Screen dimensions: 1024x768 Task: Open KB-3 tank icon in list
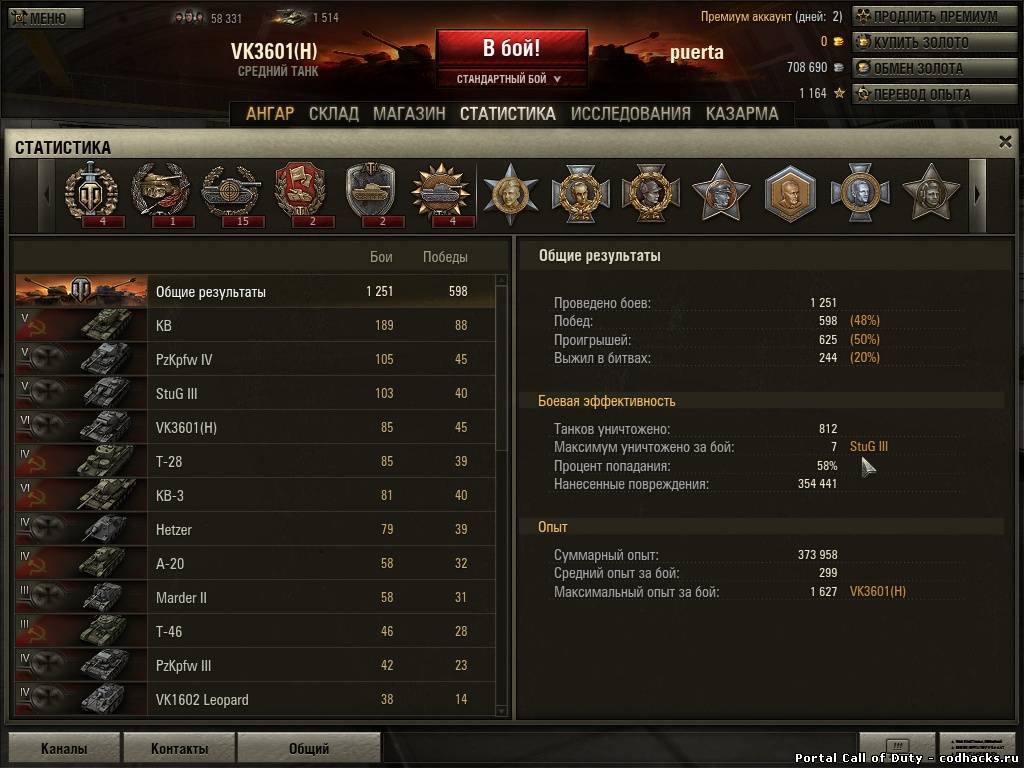82,495
